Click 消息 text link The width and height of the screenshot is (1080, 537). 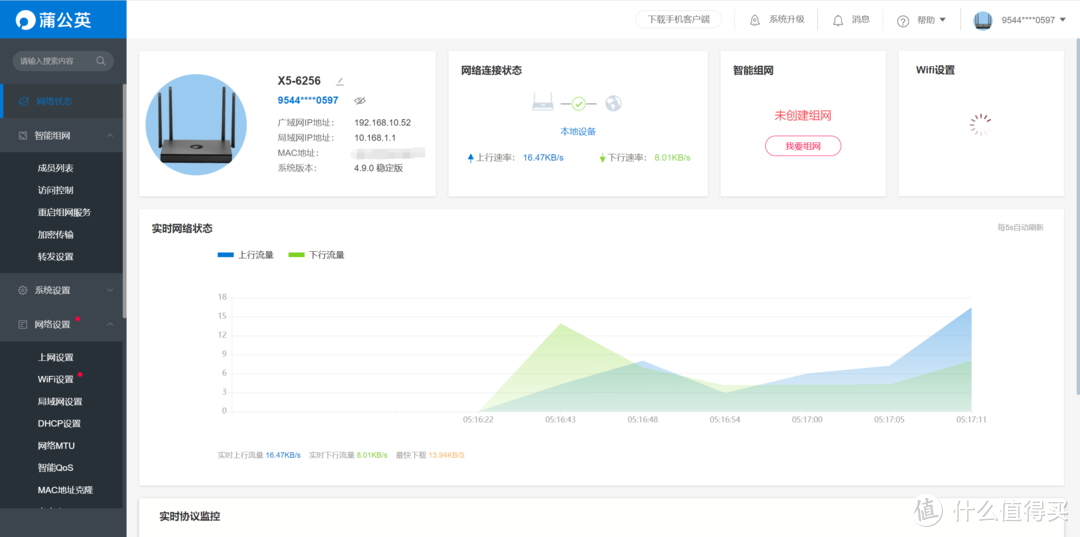click(861, 19)
